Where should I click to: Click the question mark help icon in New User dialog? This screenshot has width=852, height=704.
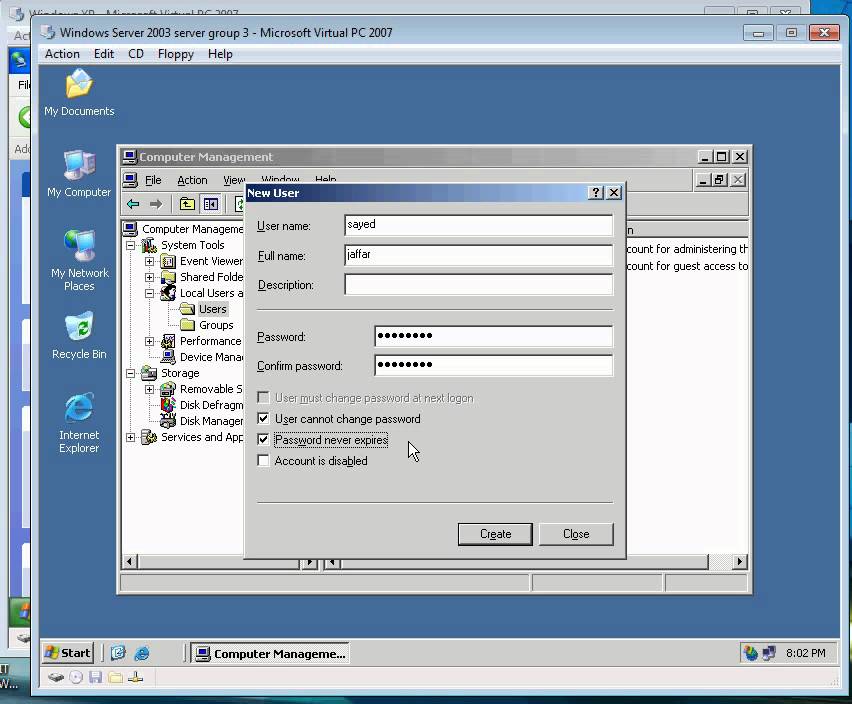(x=596, y=192)
